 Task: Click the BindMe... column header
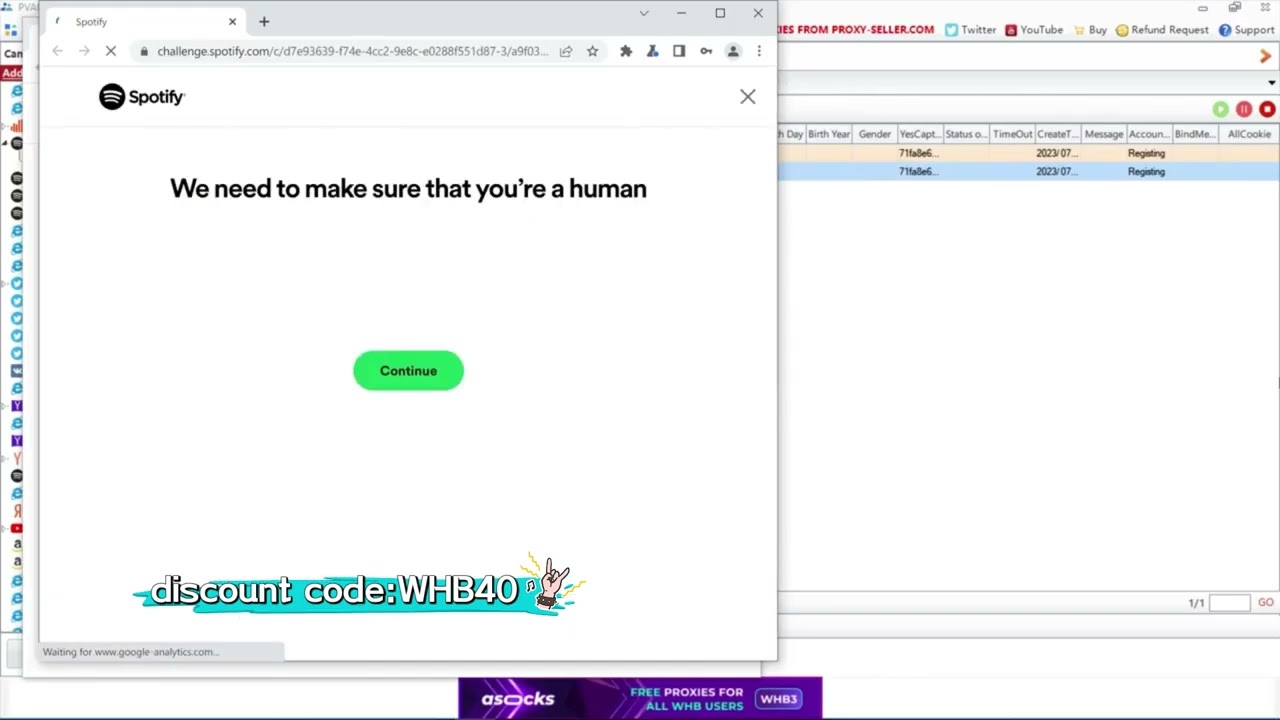1195,134
